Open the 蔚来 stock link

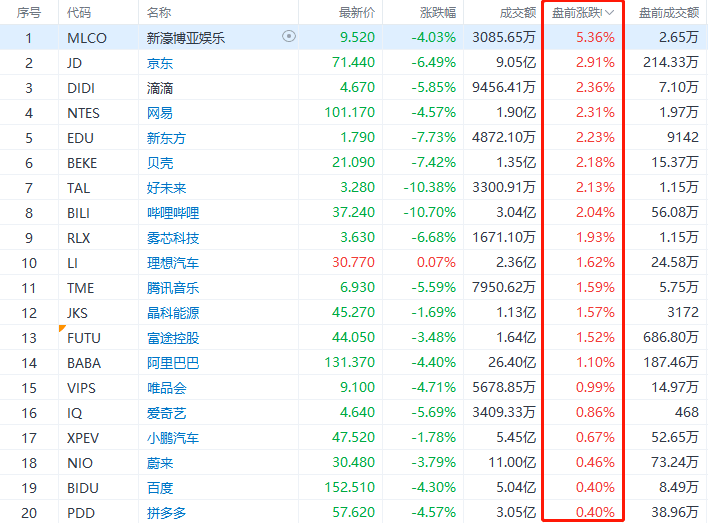pyautogui.click(x=160, y=463)
